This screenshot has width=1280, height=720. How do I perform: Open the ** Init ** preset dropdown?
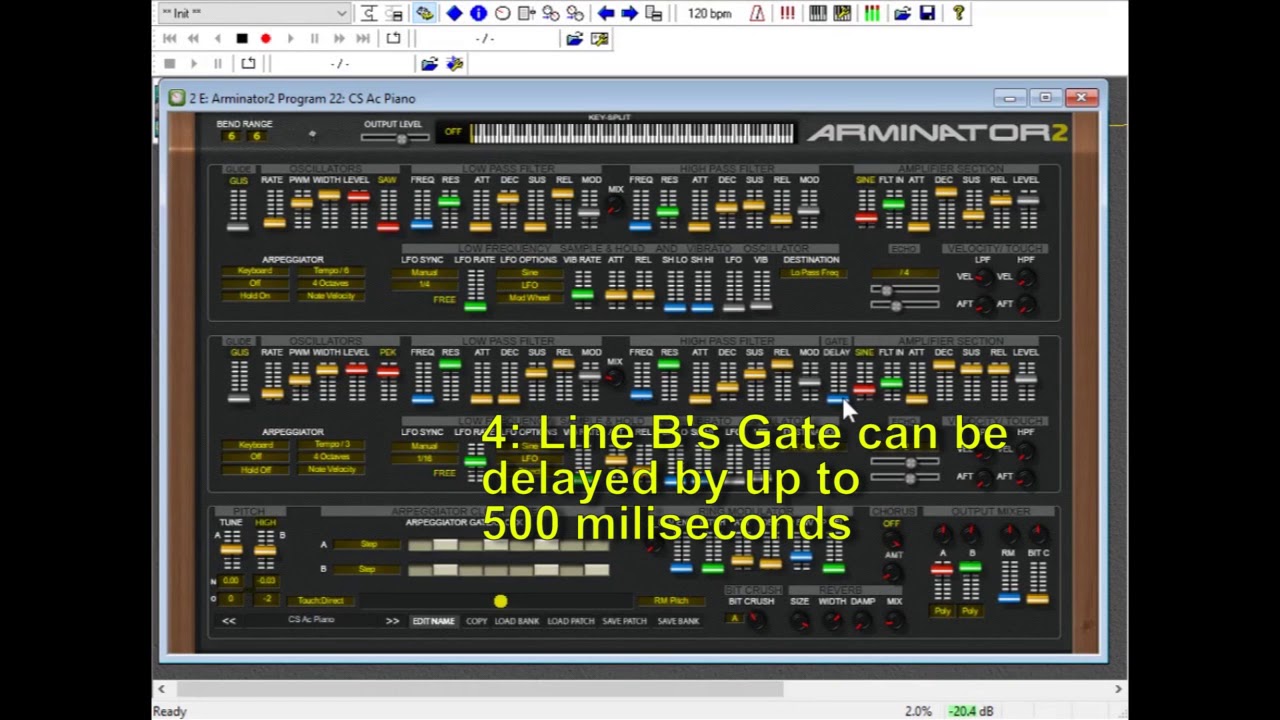(x=253, y=13)
